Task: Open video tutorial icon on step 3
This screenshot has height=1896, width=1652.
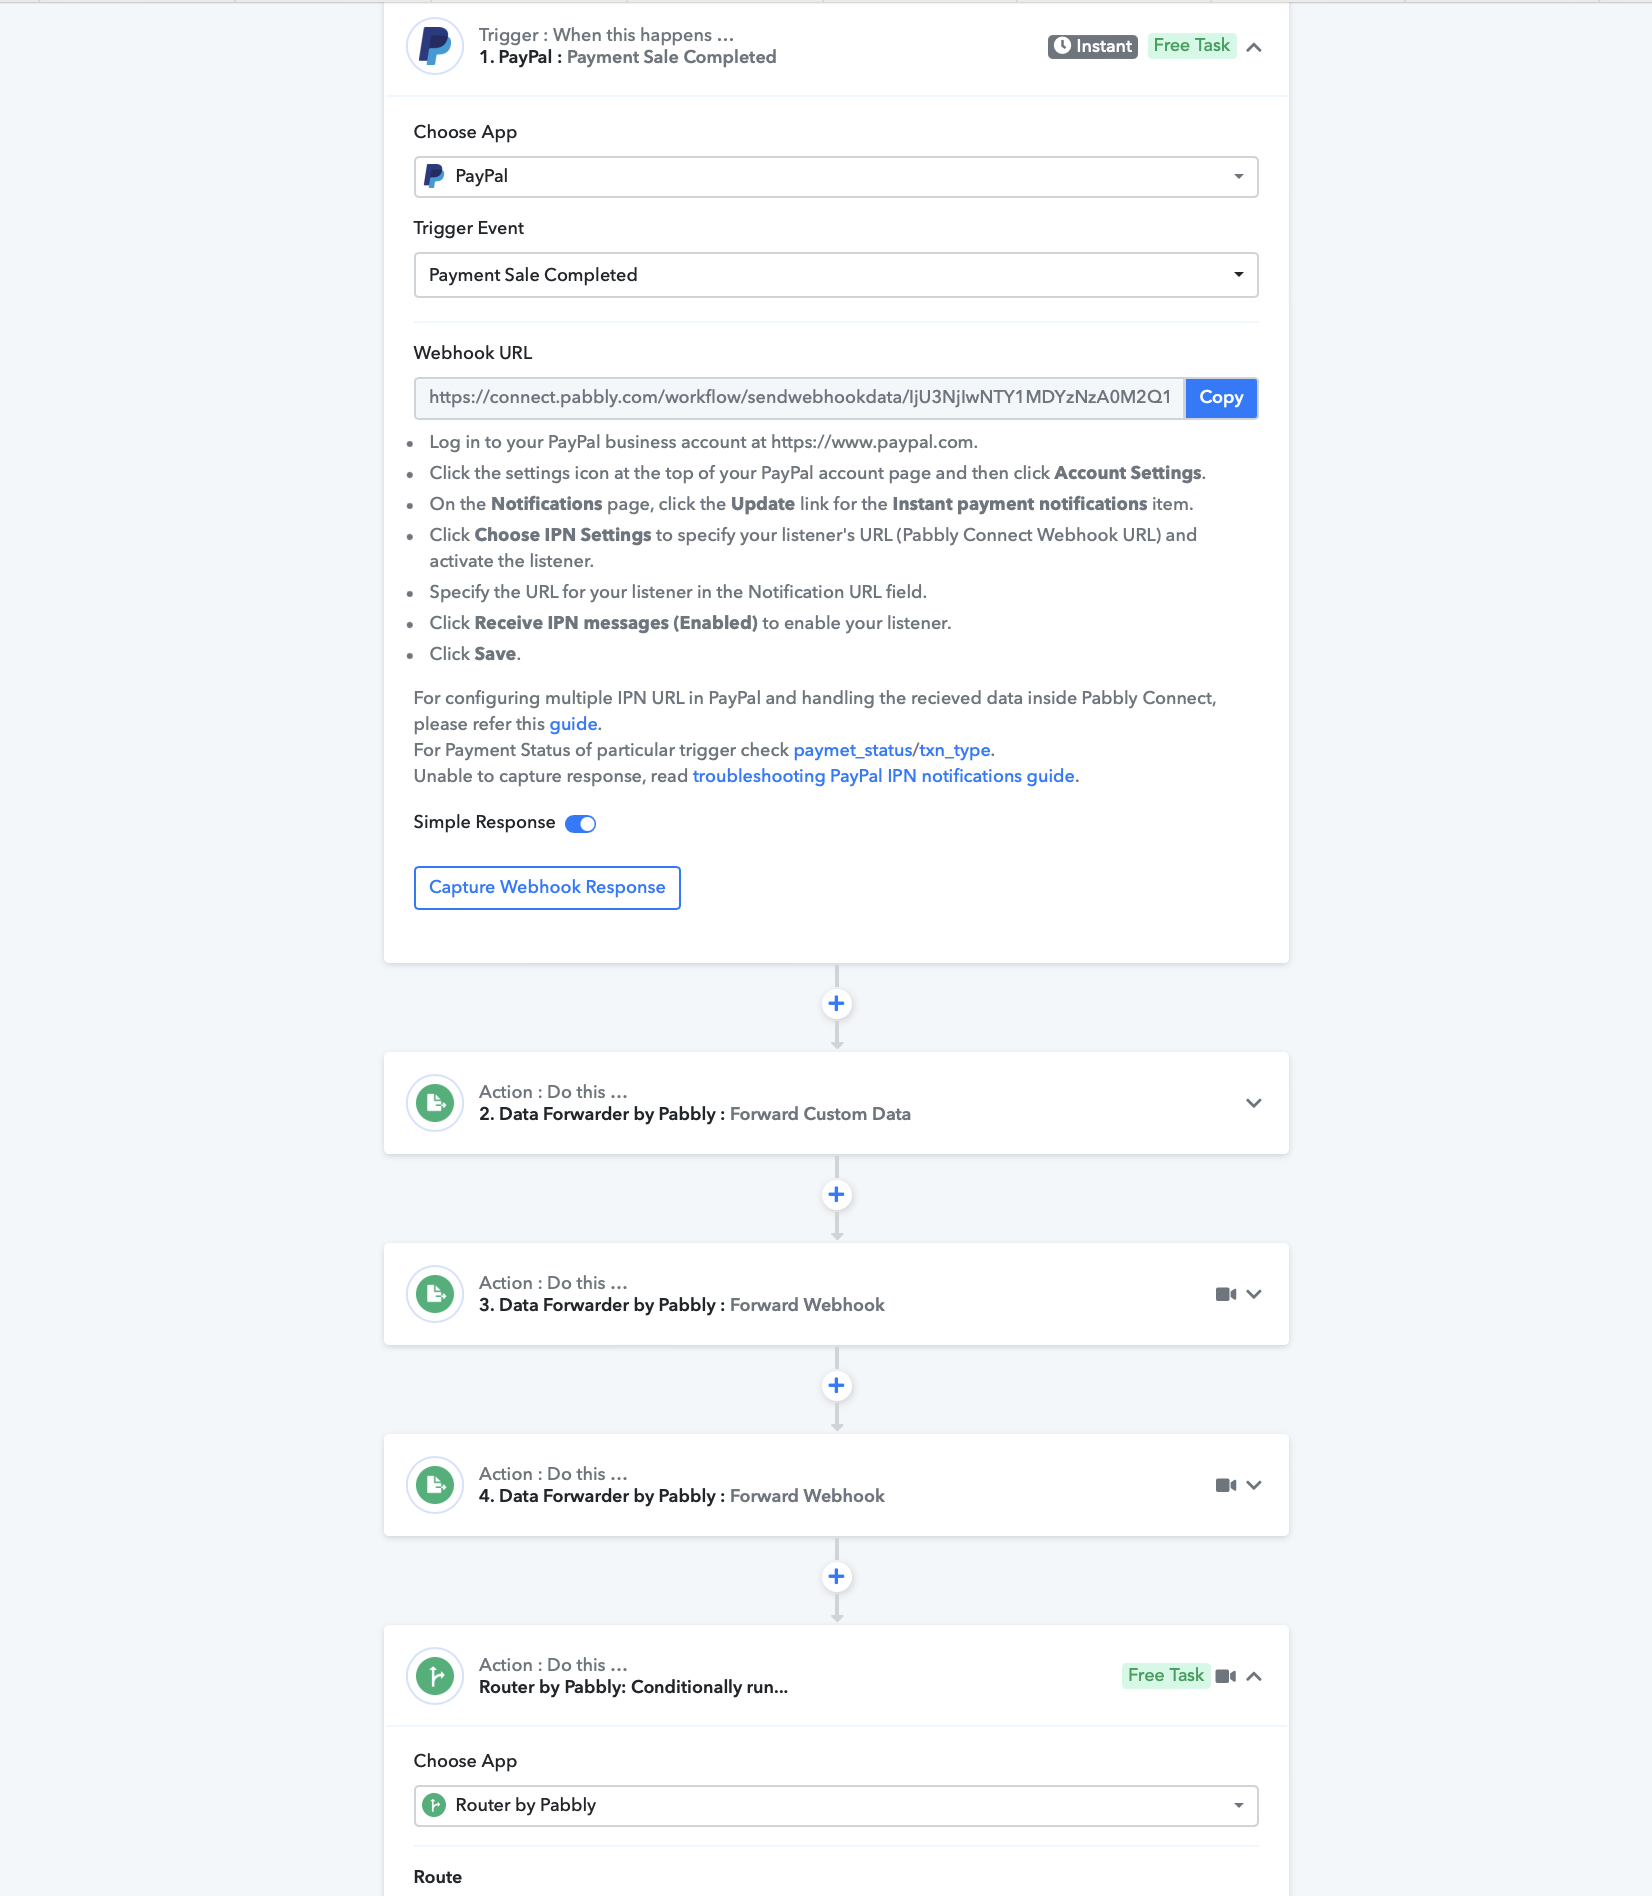Action: 1226,1294
